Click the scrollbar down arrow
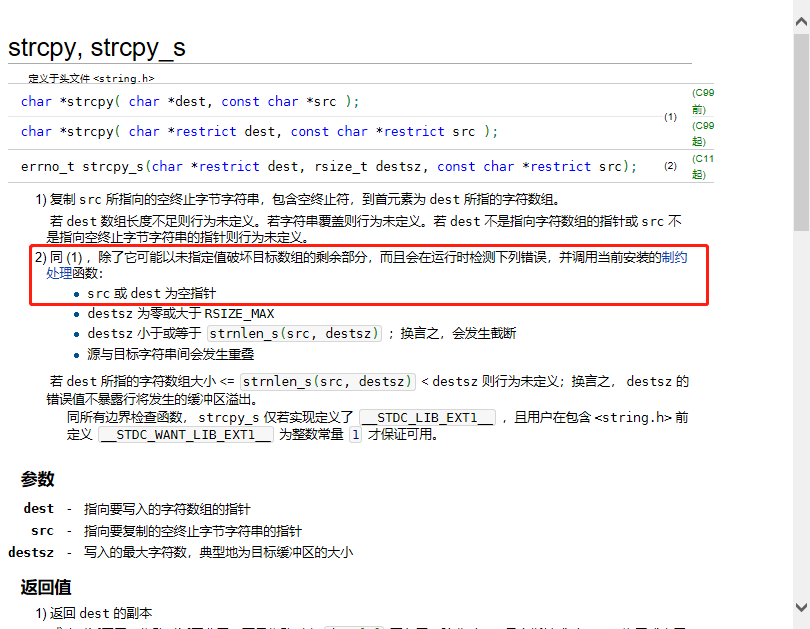This screenshot has width=810, height=629. click(x=801, y=607)
